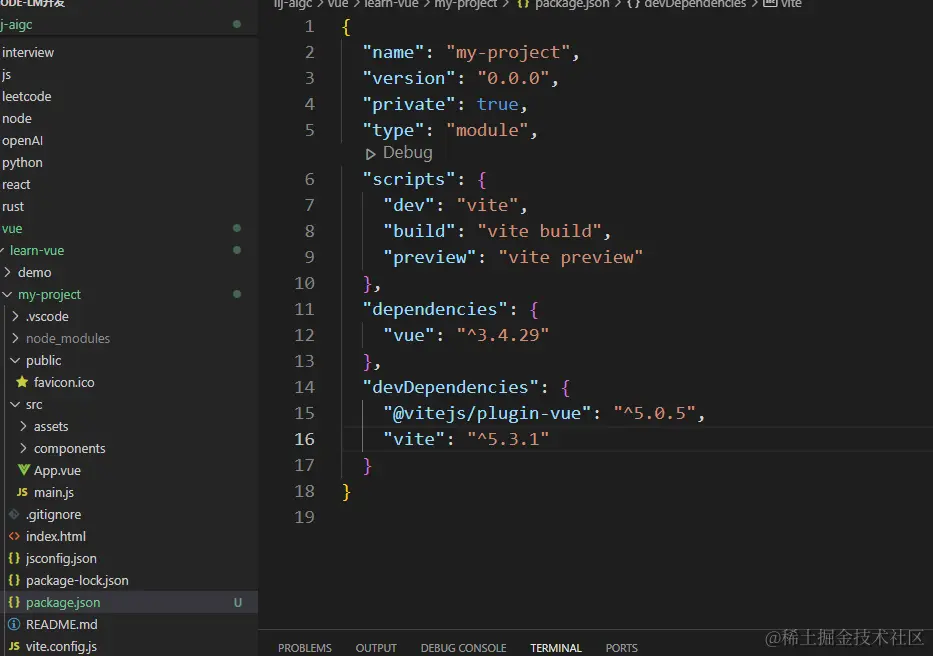Screen dimensions: 933x656
Task: Click the learn-vue breadcrumb segment
Action: click(391, 4)
